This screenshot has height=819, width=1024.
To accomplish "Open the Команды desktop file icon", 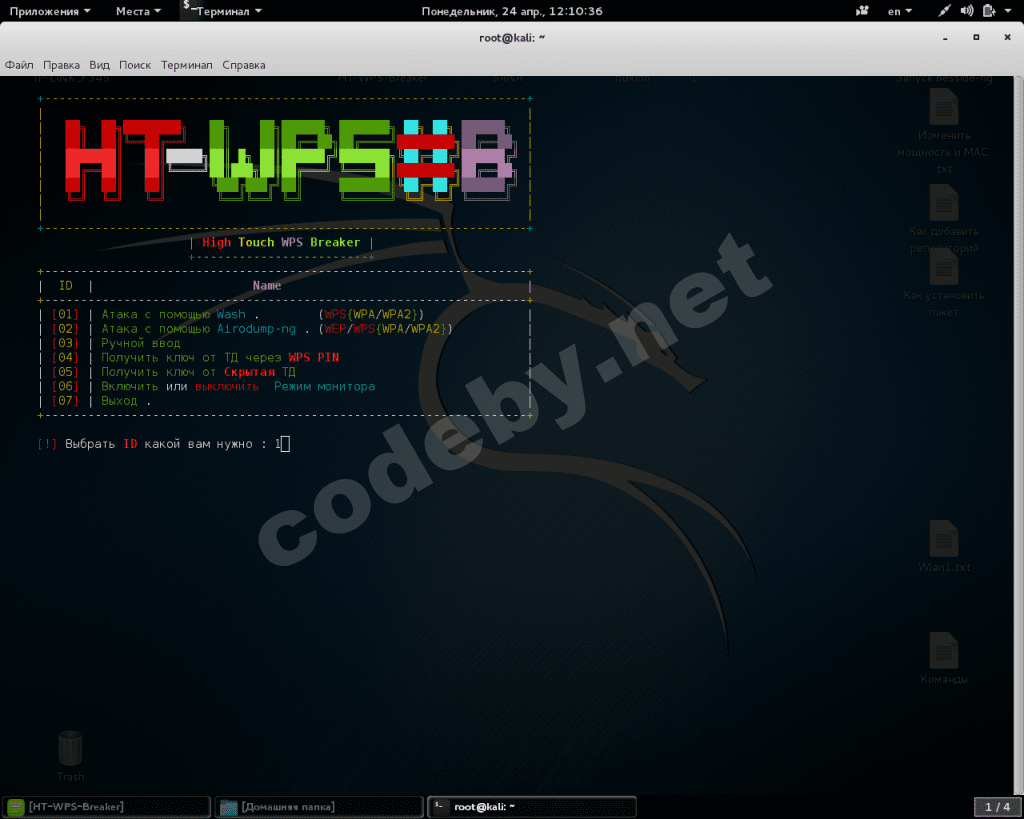I will point(944,658).
